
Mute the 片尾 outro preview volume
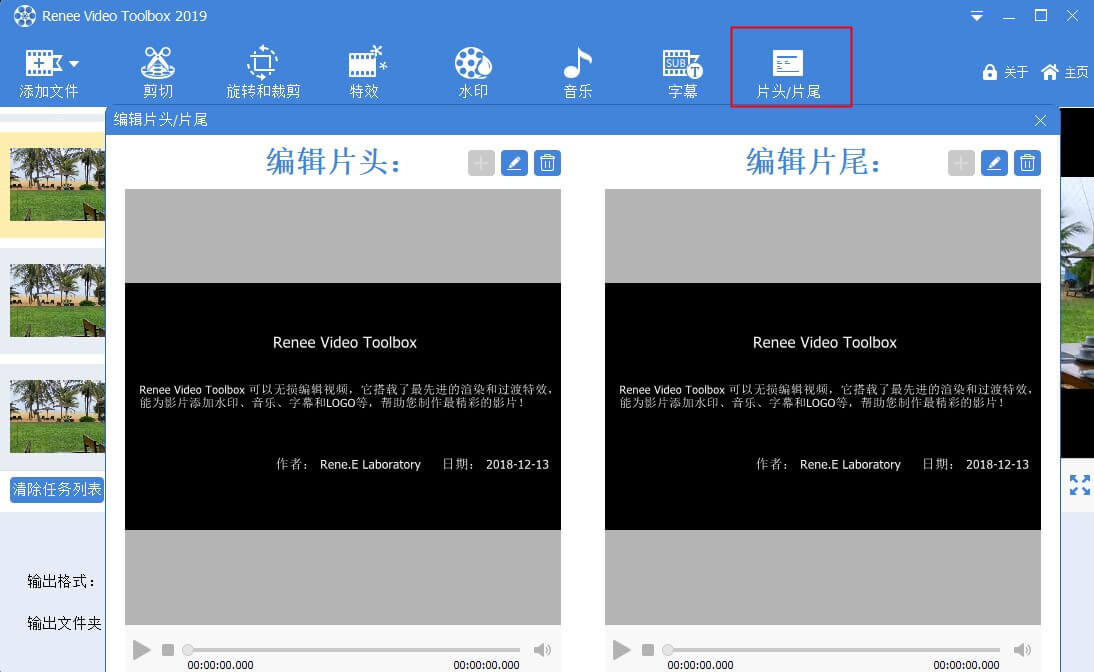point(1022,650)
